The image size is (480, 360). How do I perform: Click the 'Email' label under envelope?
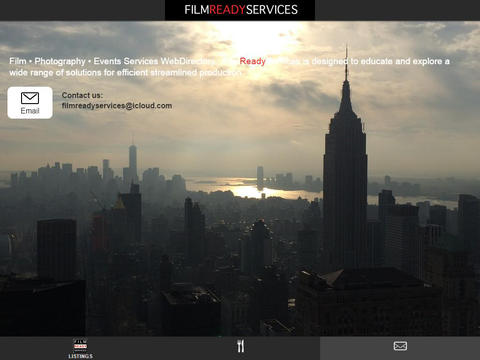(x=30, y=111)
